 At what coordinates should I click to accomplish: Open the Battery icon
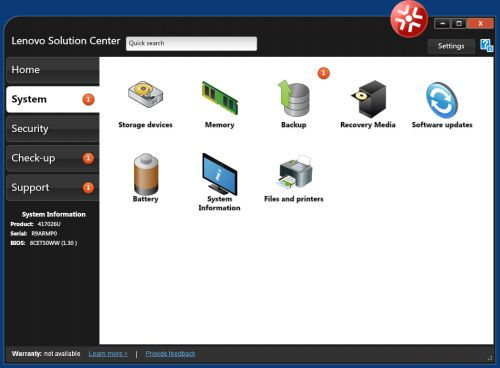pos(146,174)
